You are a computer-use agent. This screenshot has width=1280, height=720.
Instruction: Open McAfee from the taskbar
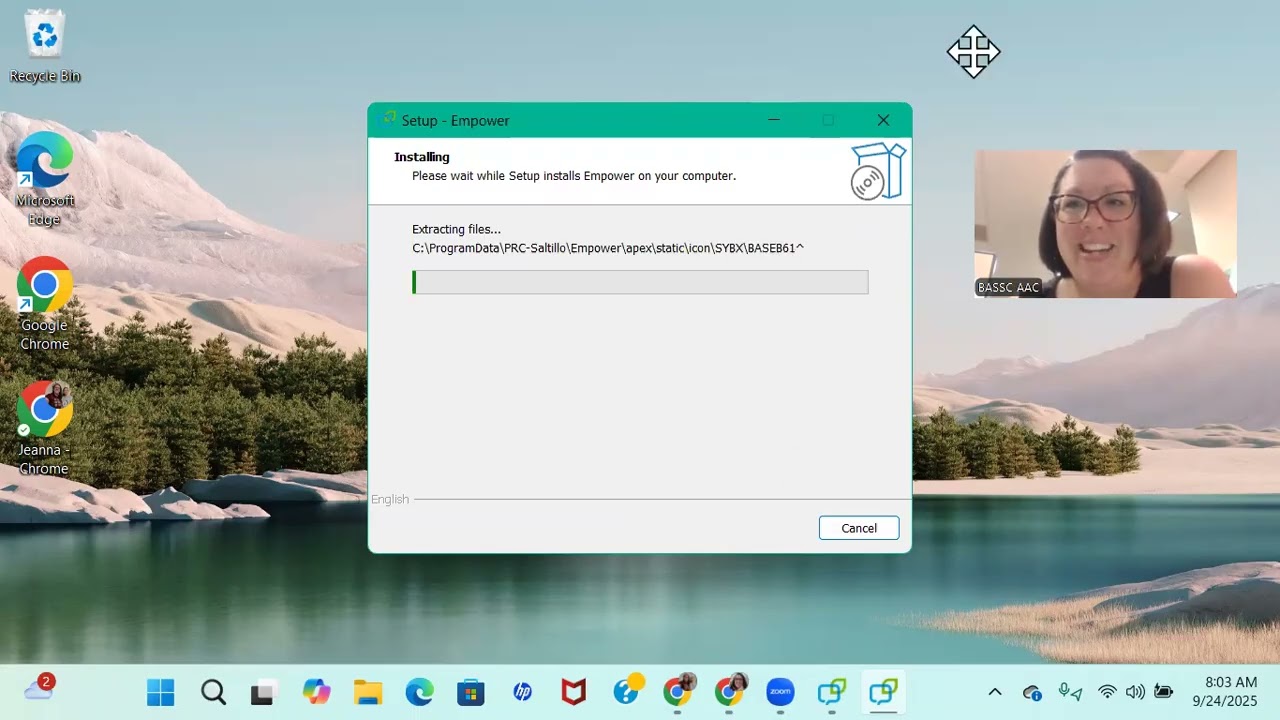click(573, 692)
